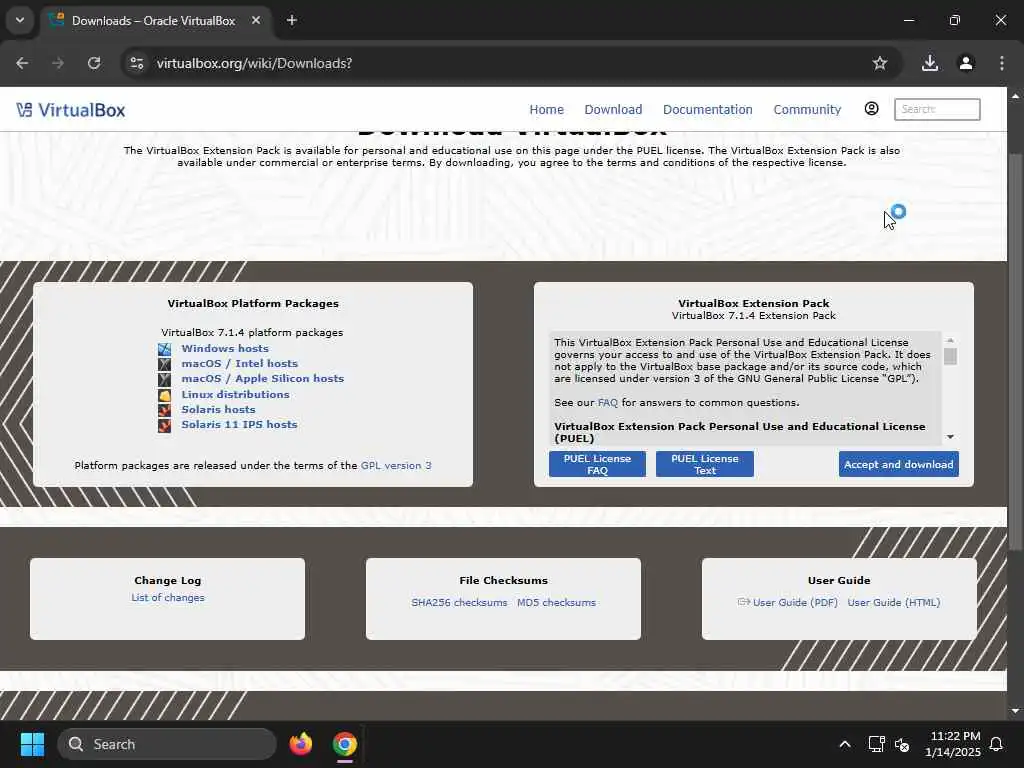Viewport: 1024px width, 768px height.
Task: Click the PUEL License FAQ button
Action: pyautogui.click(x=597, y=464)
